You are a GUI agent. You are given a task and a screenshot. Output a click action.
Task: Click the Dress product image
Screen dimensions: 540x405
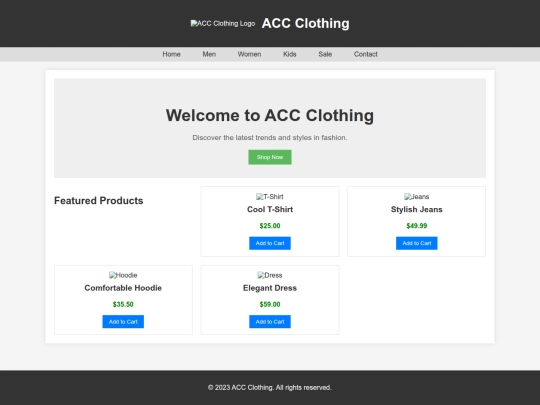click(270, 275)
